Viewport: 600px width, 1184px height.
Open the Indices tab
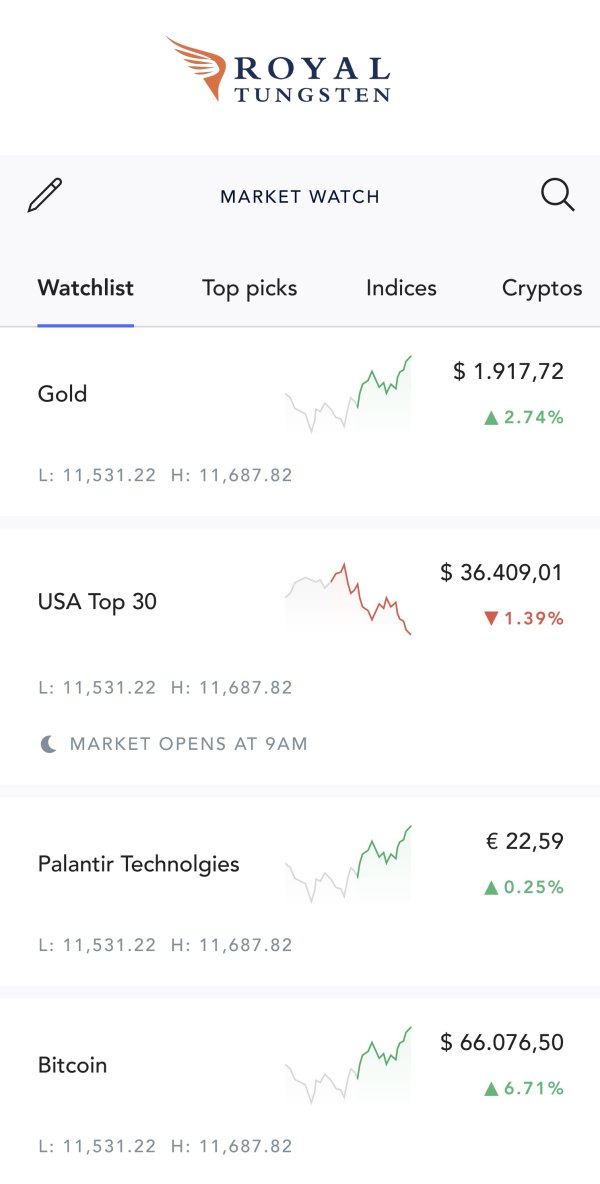401,288
